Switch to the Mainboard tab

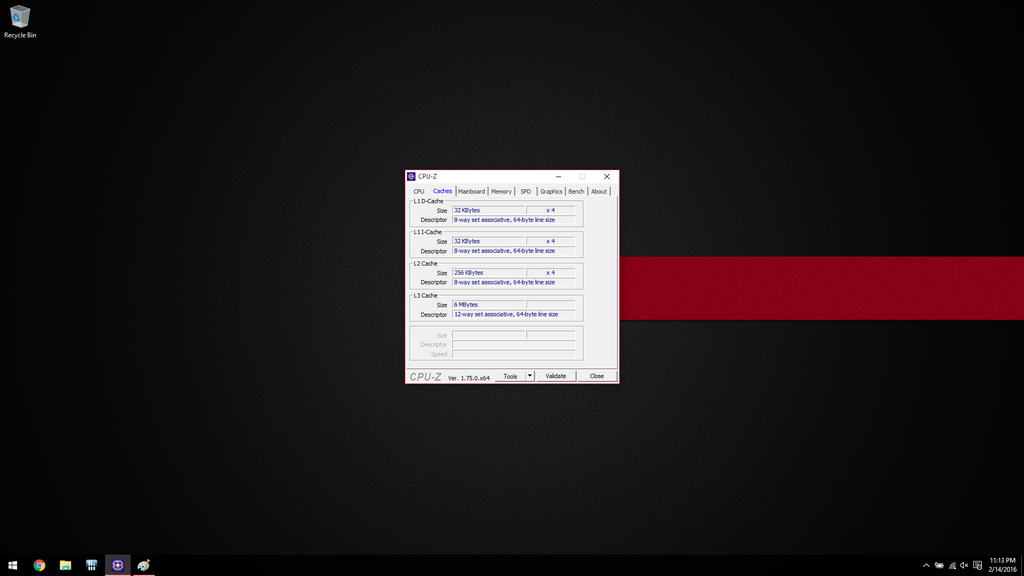pos(472,191)
